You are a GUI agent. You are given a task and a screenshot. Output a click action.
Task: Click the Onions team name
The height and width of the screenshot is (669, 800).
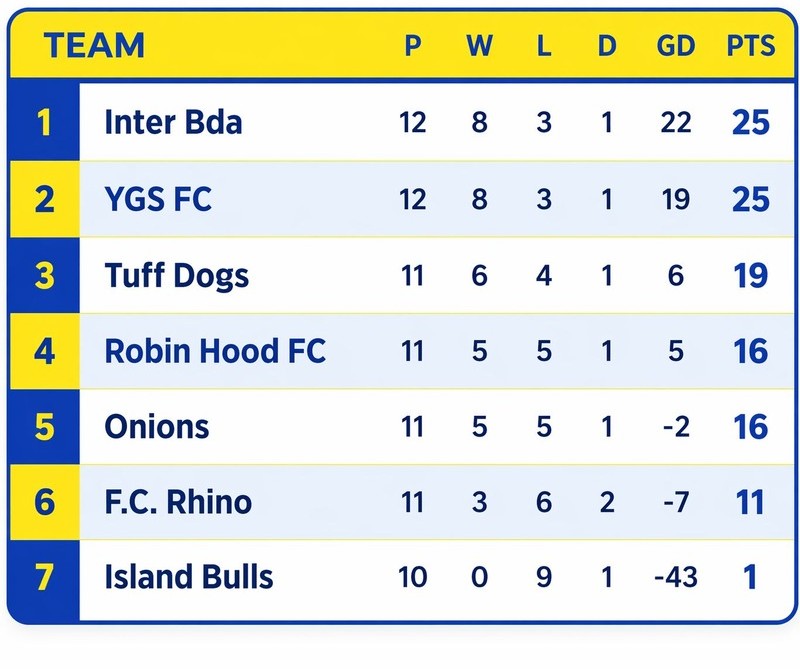click(x=157, y=427)
